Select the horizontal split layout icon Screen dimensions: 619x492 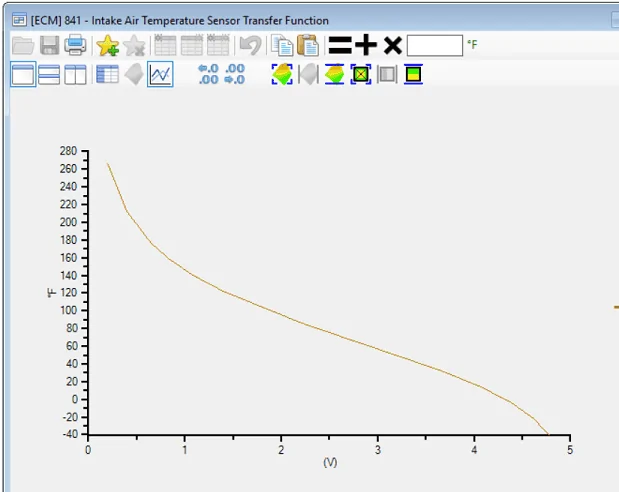coord(49,75)
